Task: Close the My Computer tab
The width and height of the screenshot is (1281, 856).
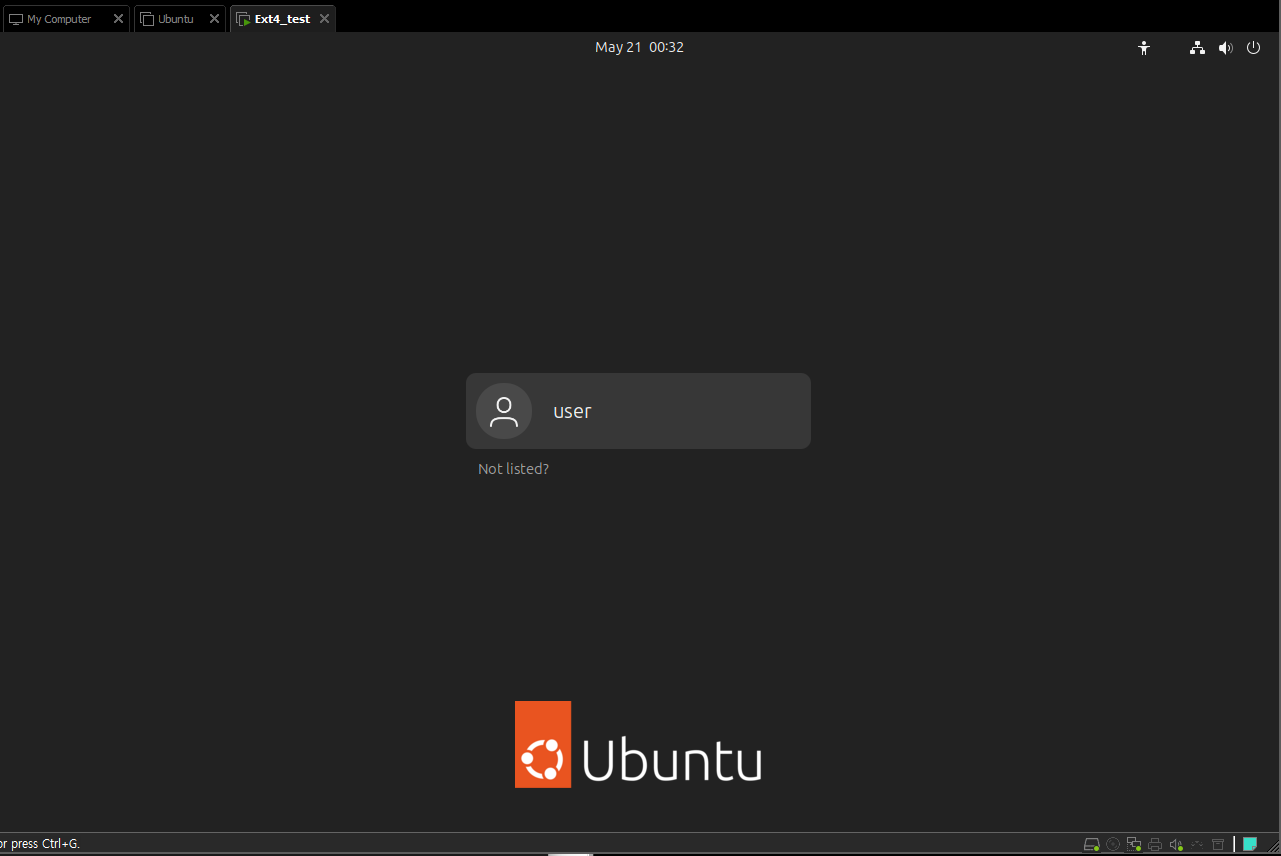Action: (x=118, y=19)
